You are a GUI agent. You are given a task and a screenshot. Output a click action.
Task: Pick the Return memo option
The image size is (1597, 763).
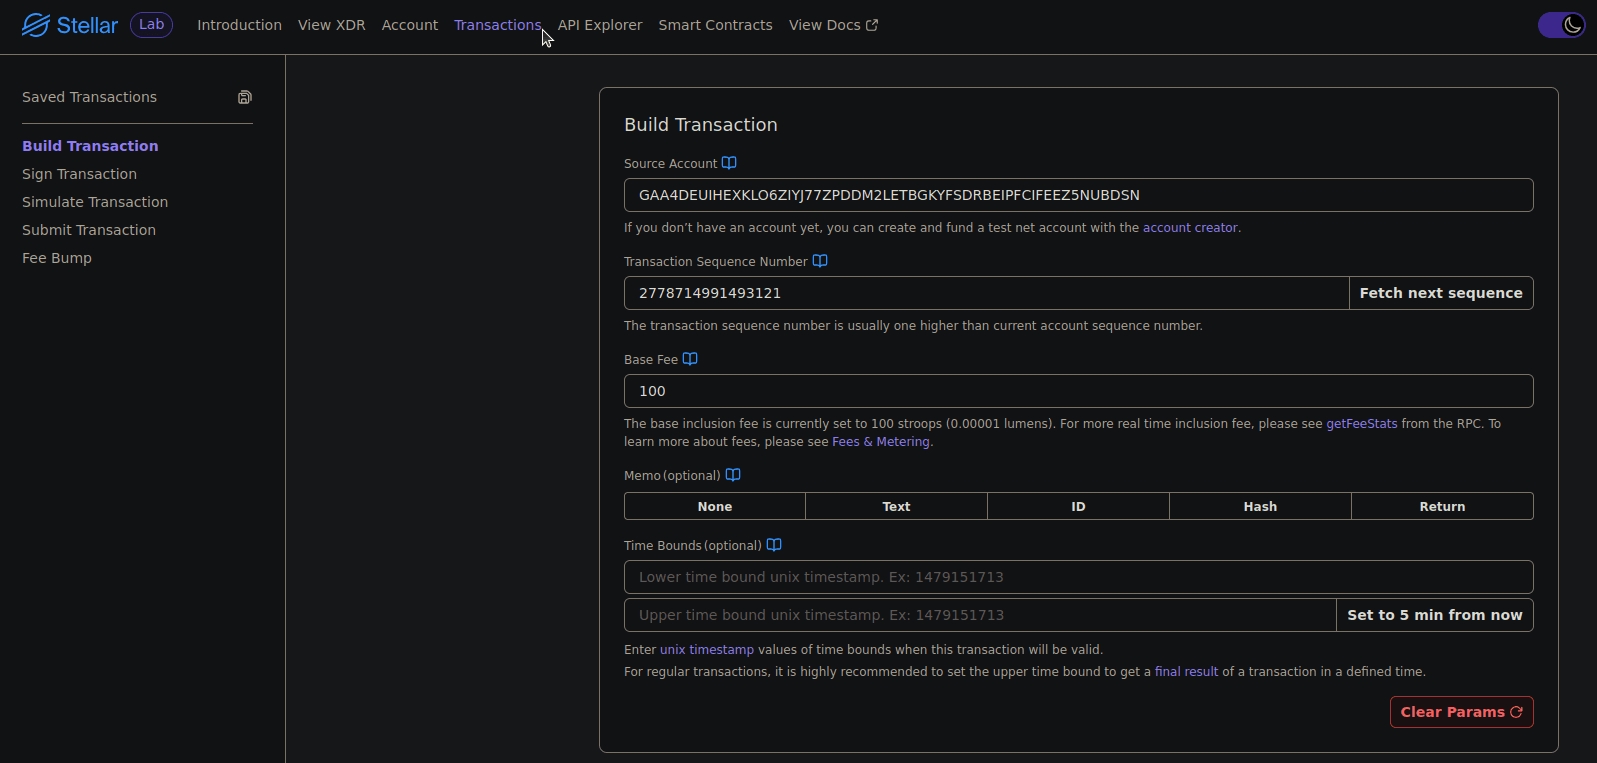click(x=1442, y=506)
